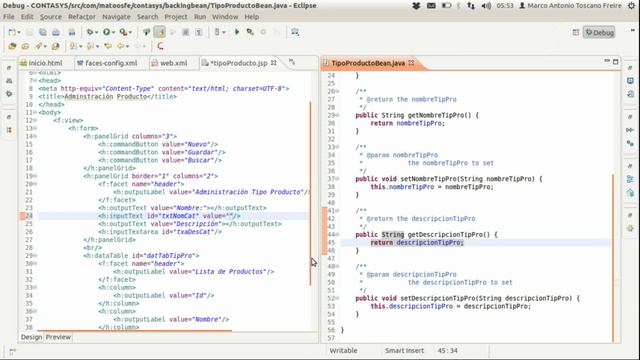Collapse the f:view fold at line 12
The height and width of the screenshot is (360, 640).
pos(36,120)
